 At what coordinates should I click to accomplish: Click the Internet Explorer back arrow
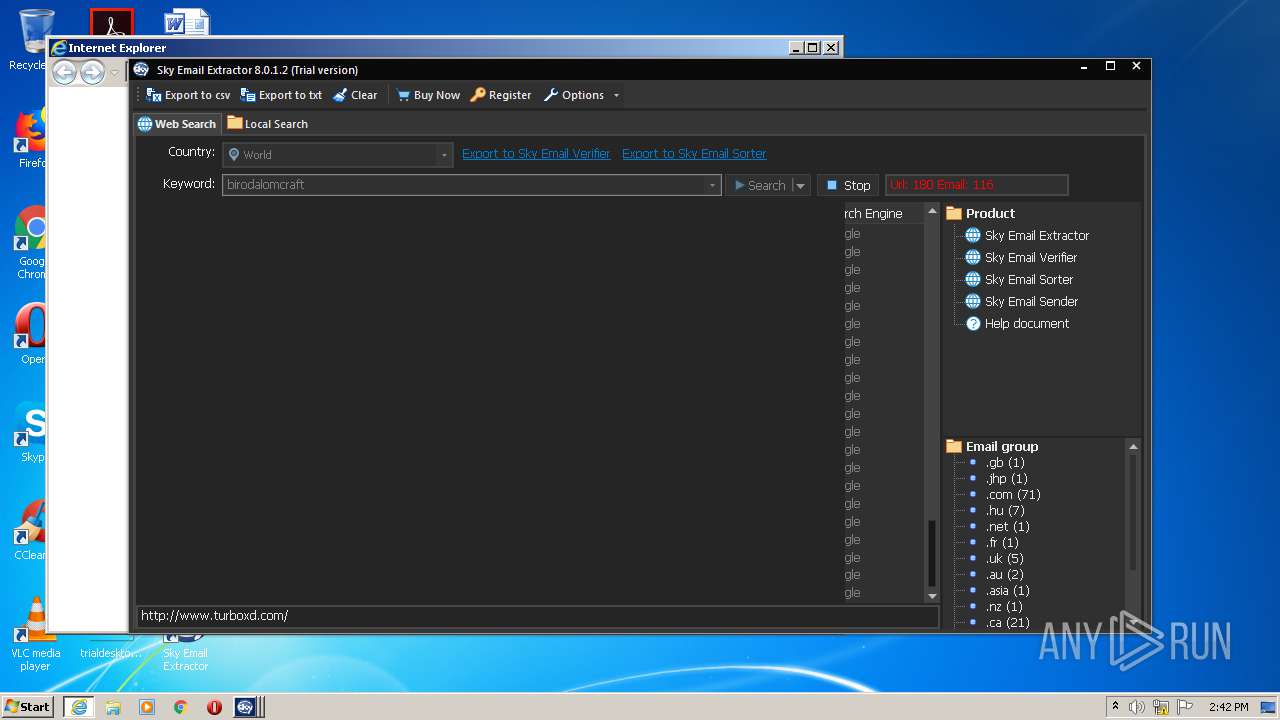coord(64,72)
